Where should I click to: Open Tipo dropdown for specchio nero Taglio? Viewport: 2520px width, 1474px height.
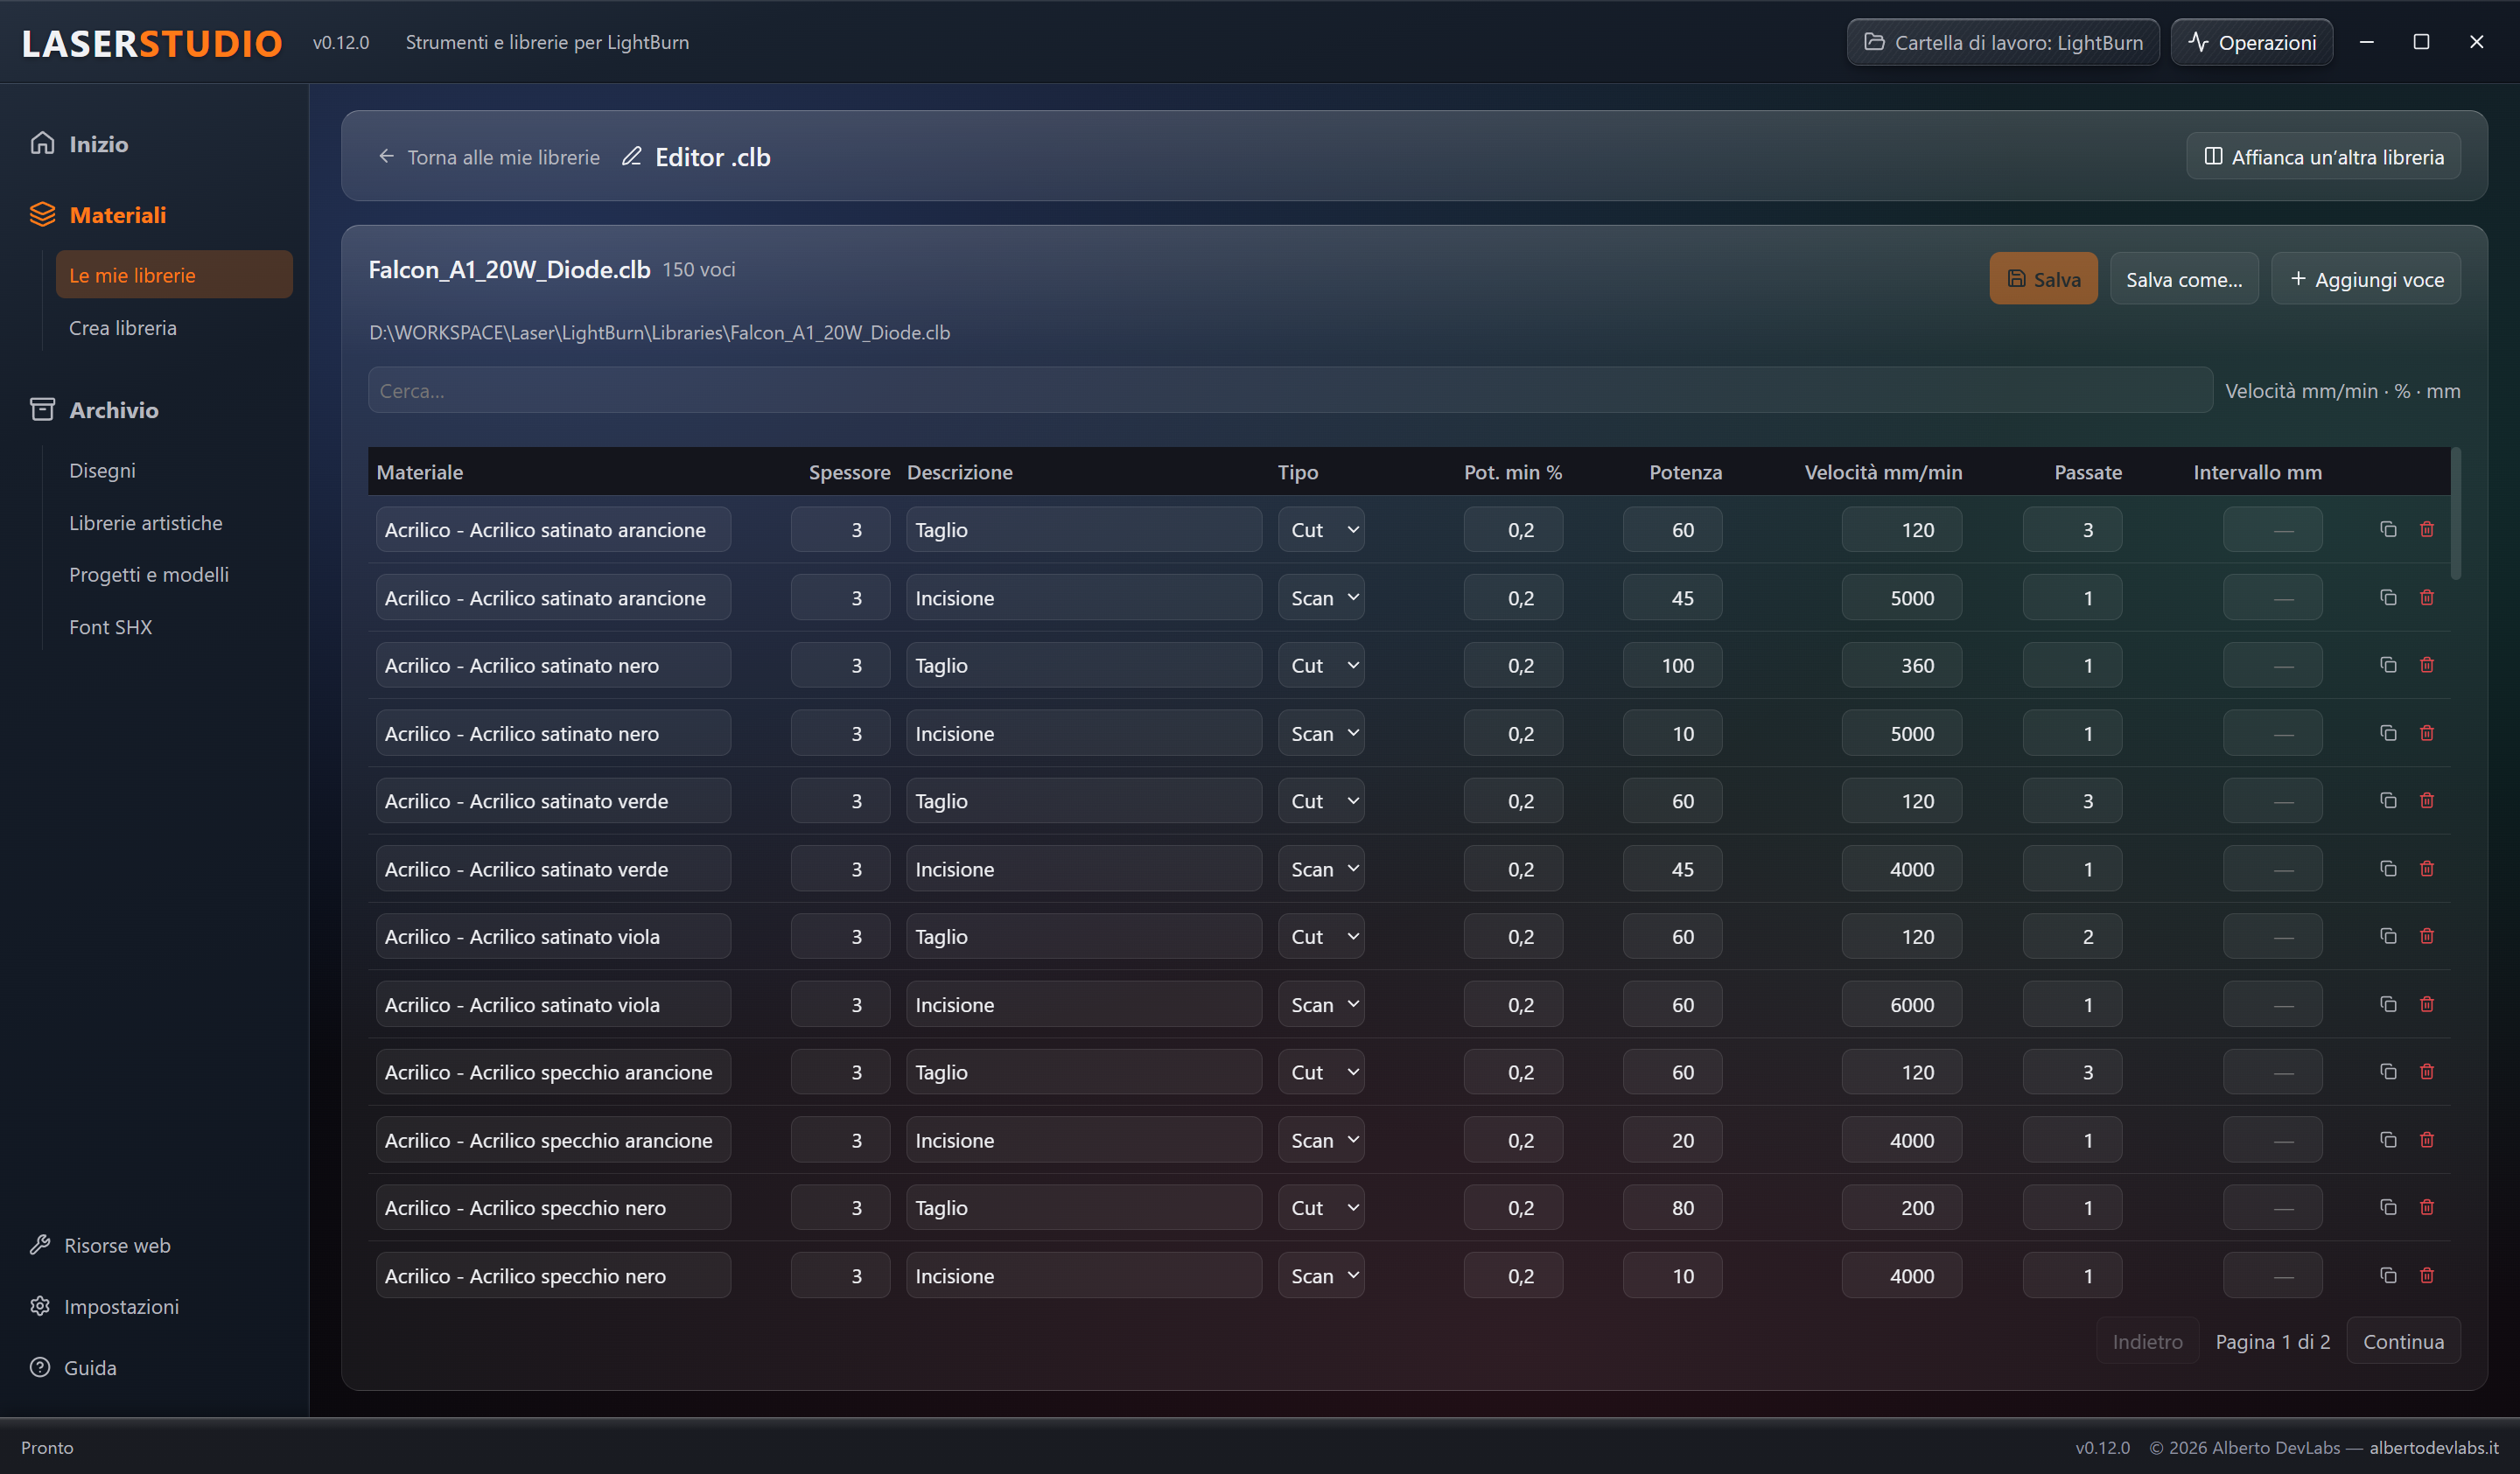[x=1321, y=1207]
